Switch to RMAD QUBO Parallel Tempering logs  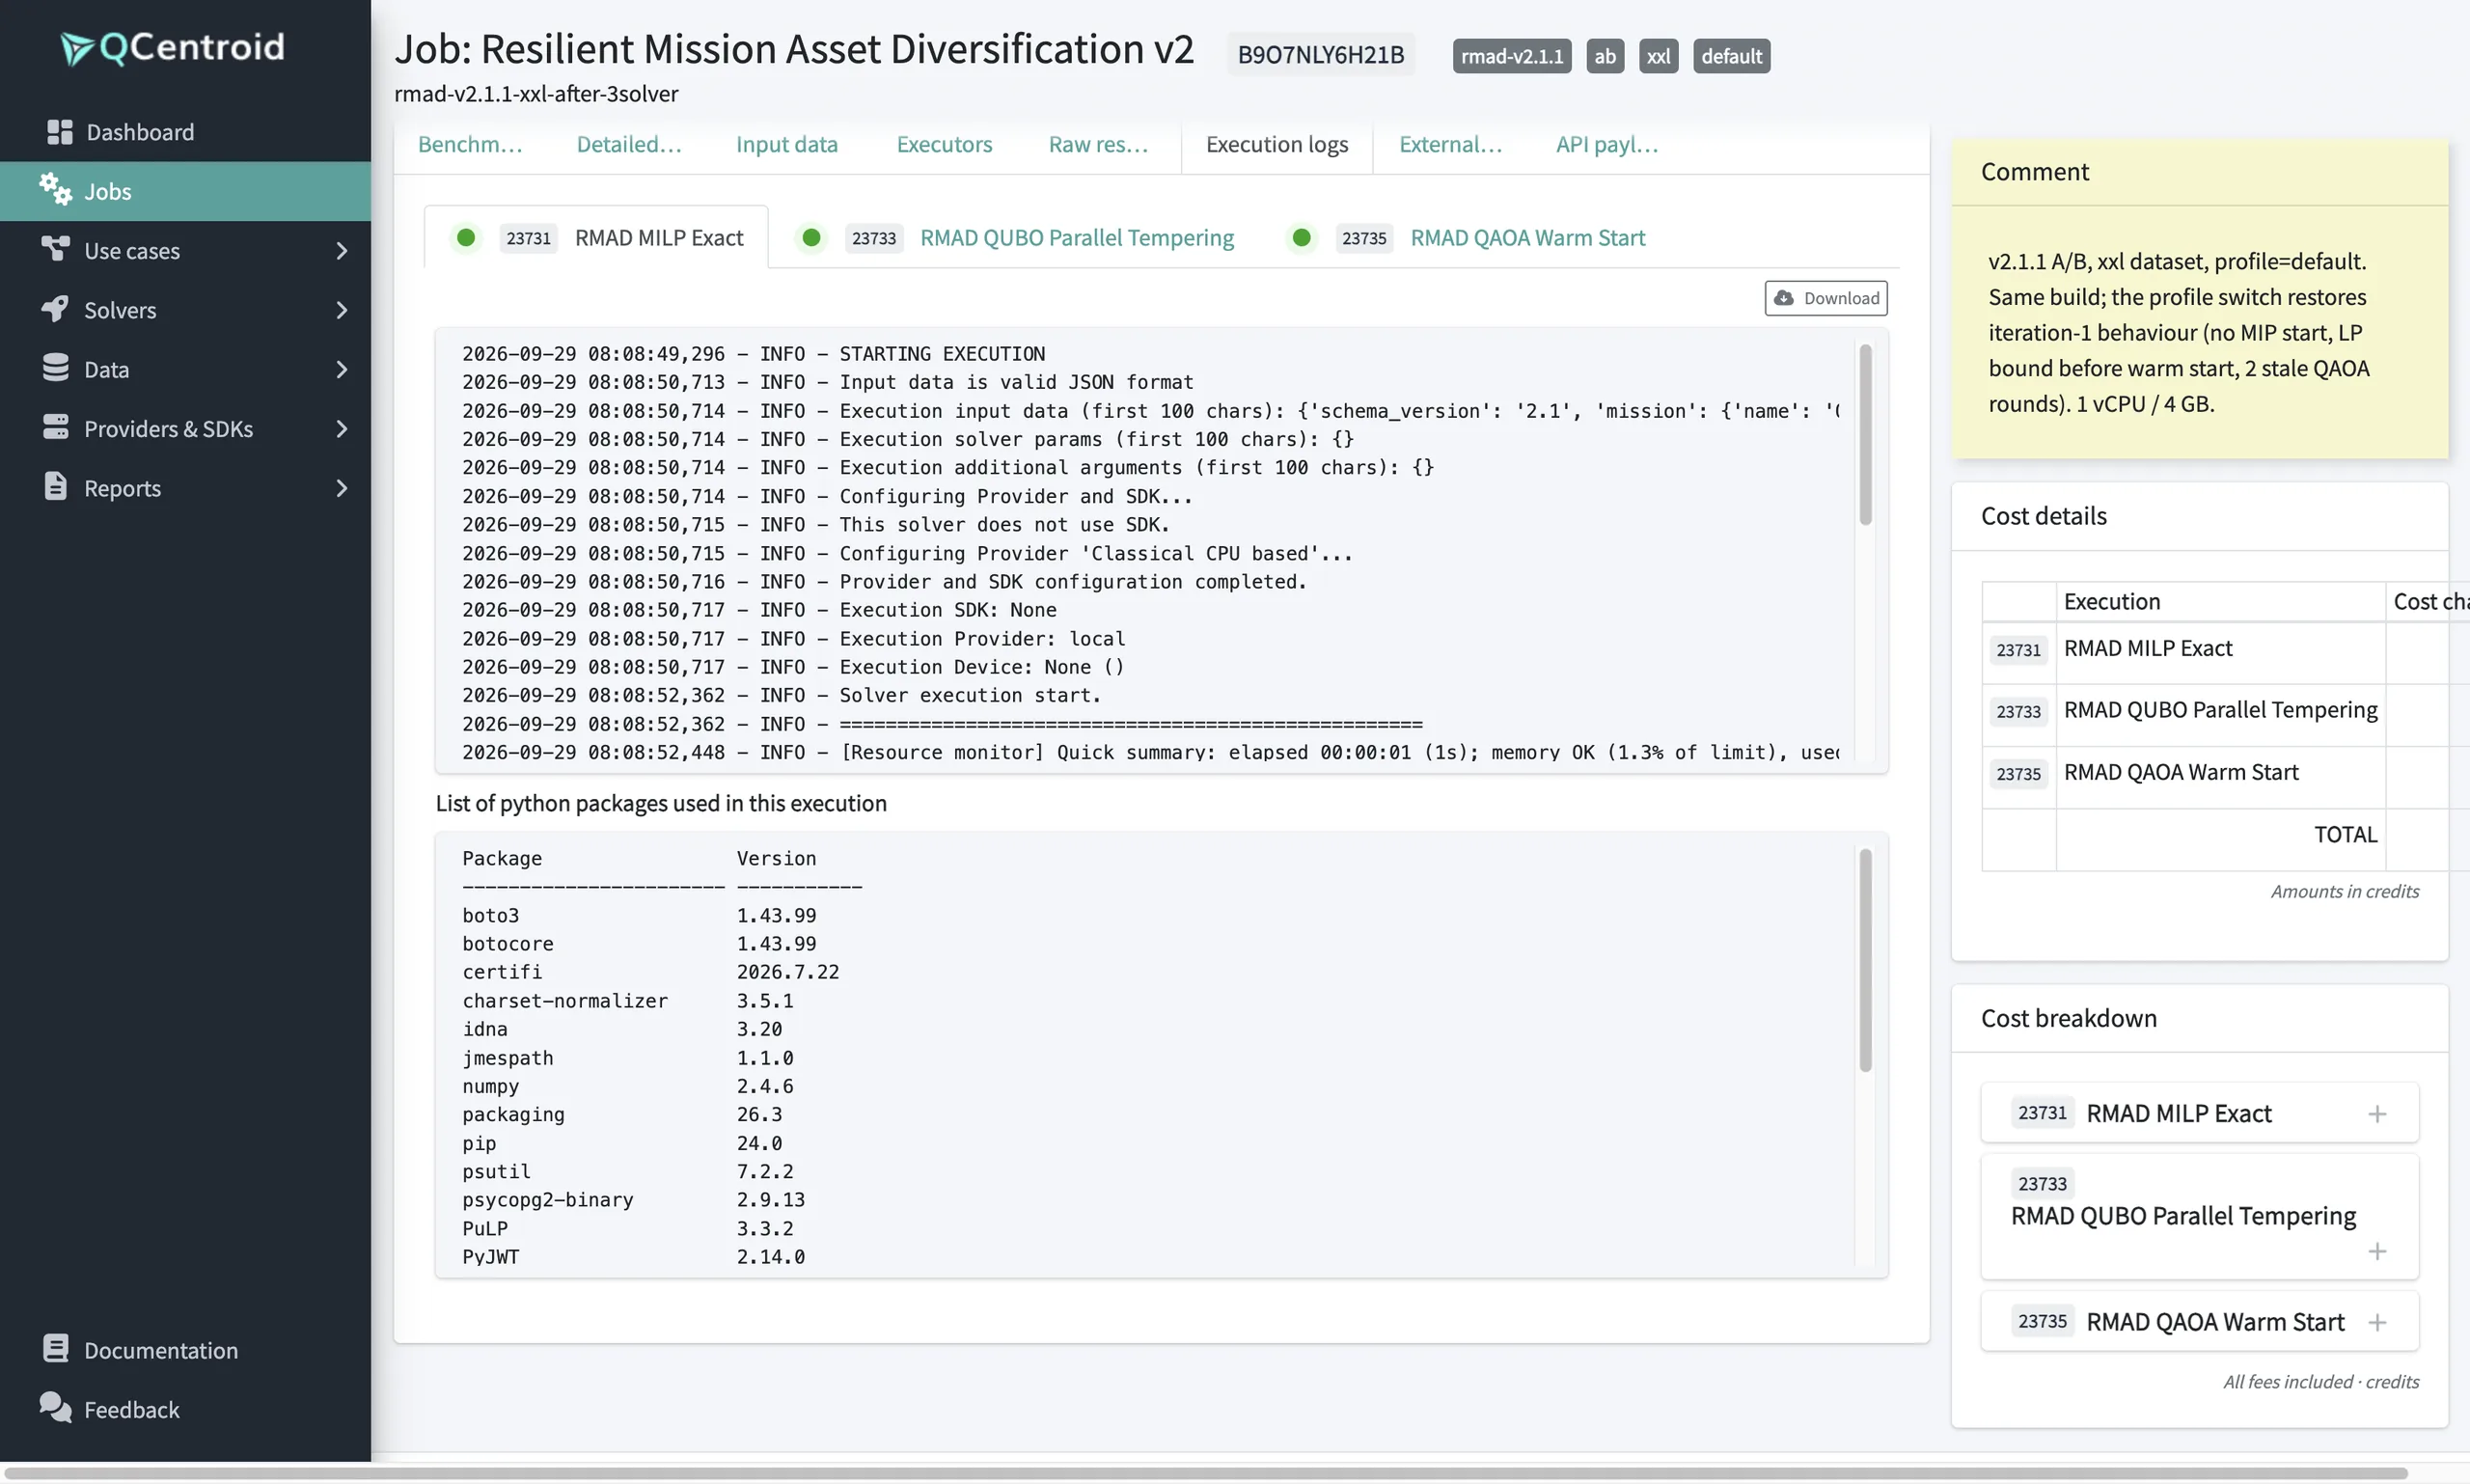tap(1016, 237)
